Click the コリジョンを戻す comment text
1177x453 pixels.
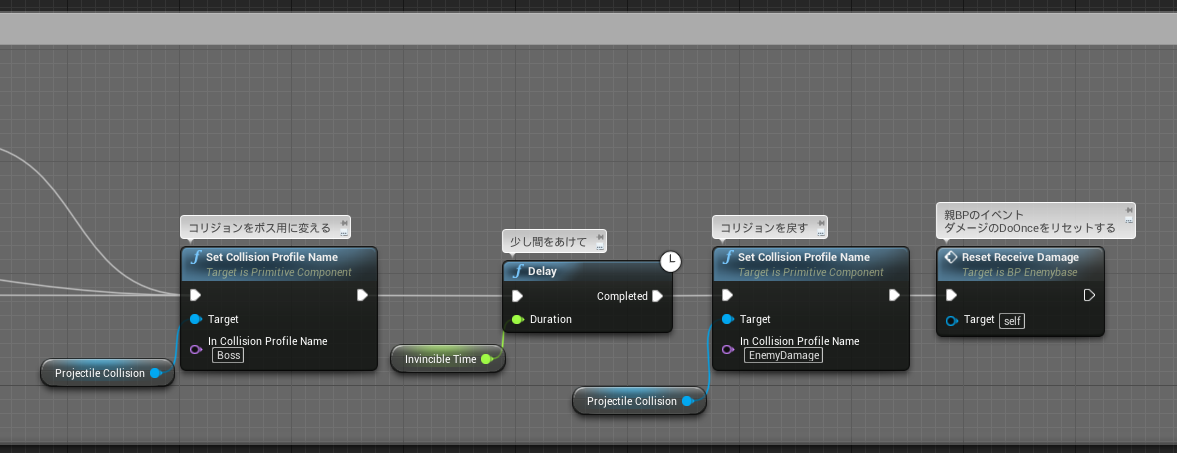[763, 228]
